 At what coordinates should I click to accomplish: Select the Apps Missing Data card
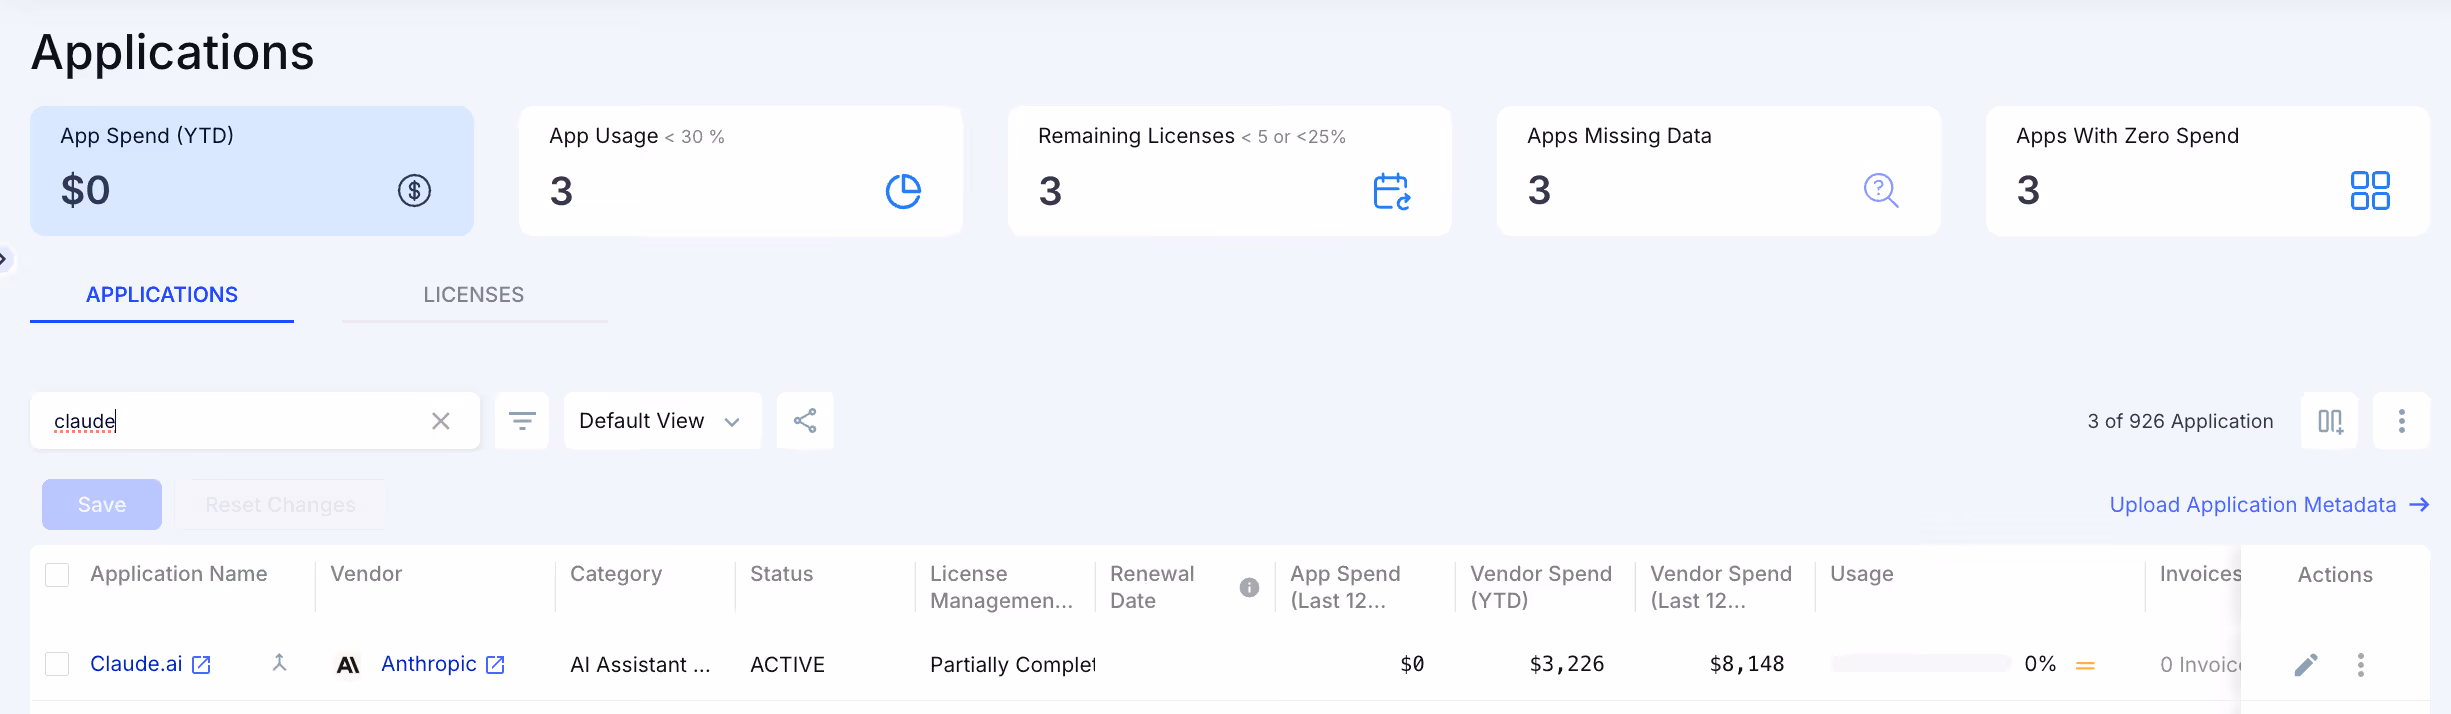click(x=1719, y=171)
